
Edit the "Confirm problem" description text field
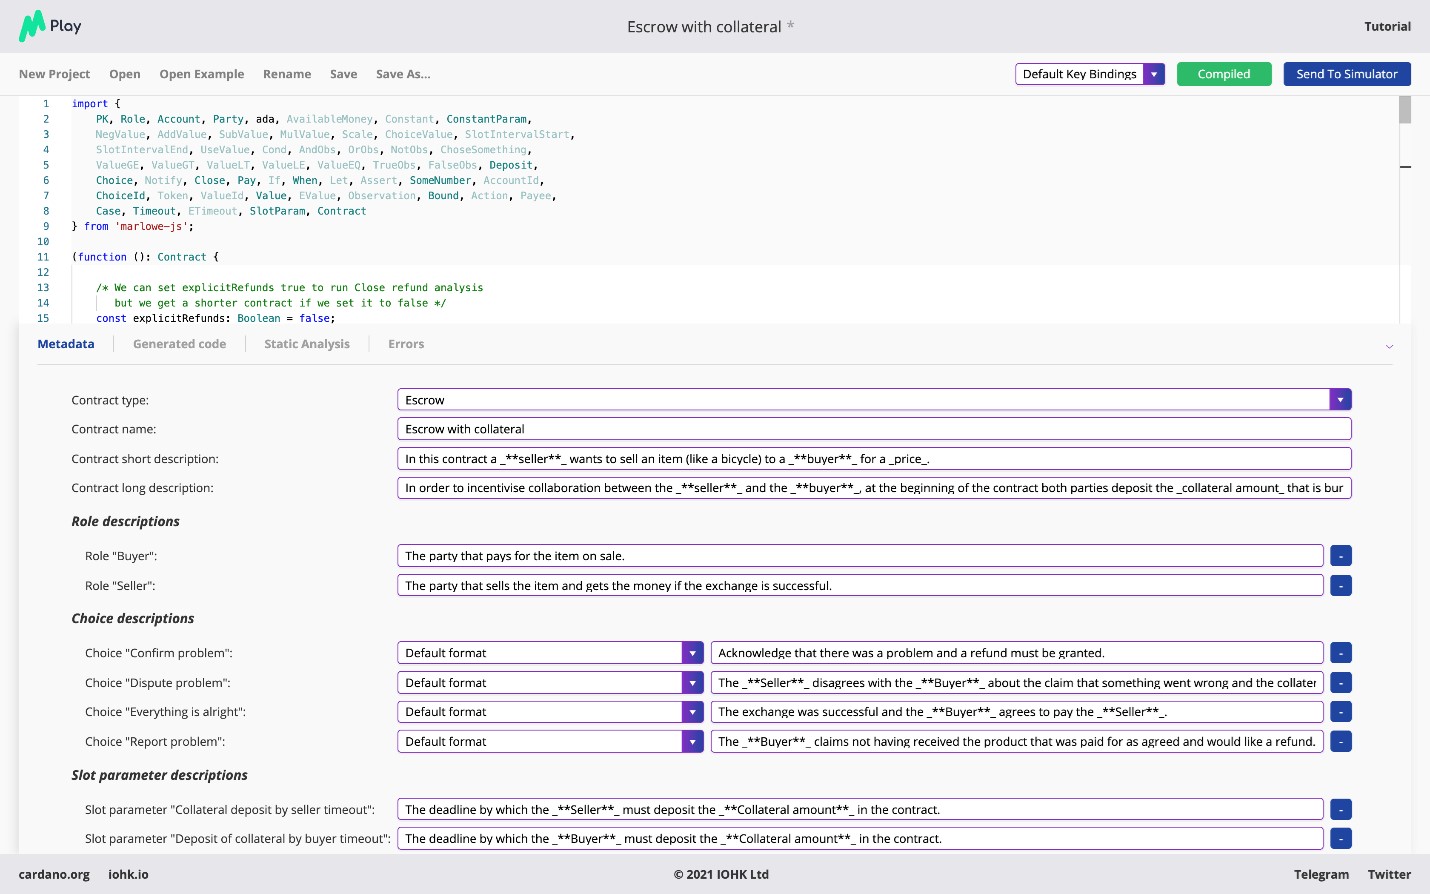1017,653
